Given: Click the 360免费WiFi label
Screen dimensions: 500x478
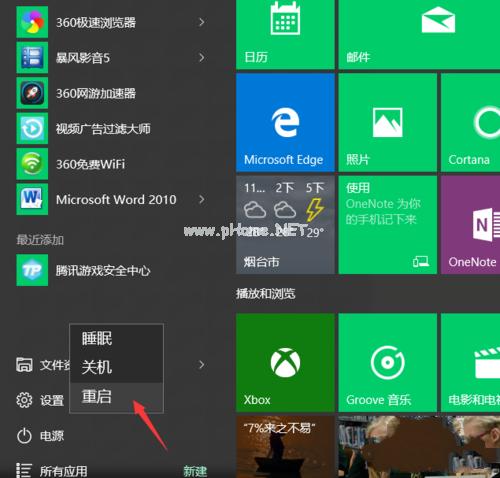Looking at the screenshot, I should (x=90, y=164).
